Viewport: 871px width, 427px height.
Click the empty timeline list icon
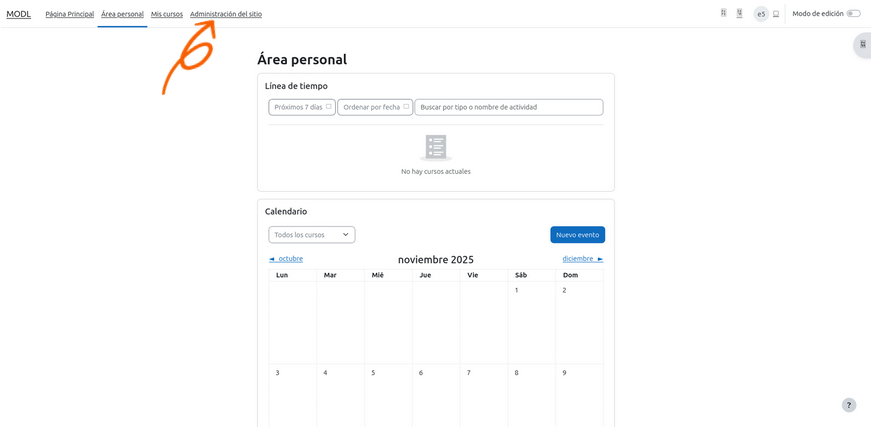click(435, 147)
